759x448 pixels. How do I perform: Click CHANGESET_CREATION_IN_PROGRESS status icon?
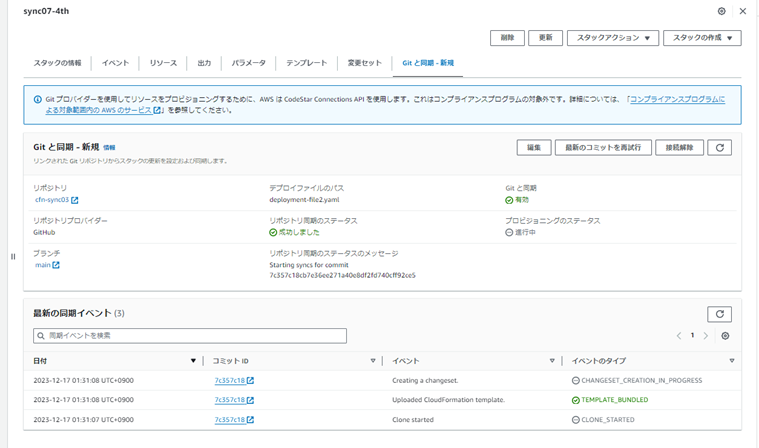point(576,381)
